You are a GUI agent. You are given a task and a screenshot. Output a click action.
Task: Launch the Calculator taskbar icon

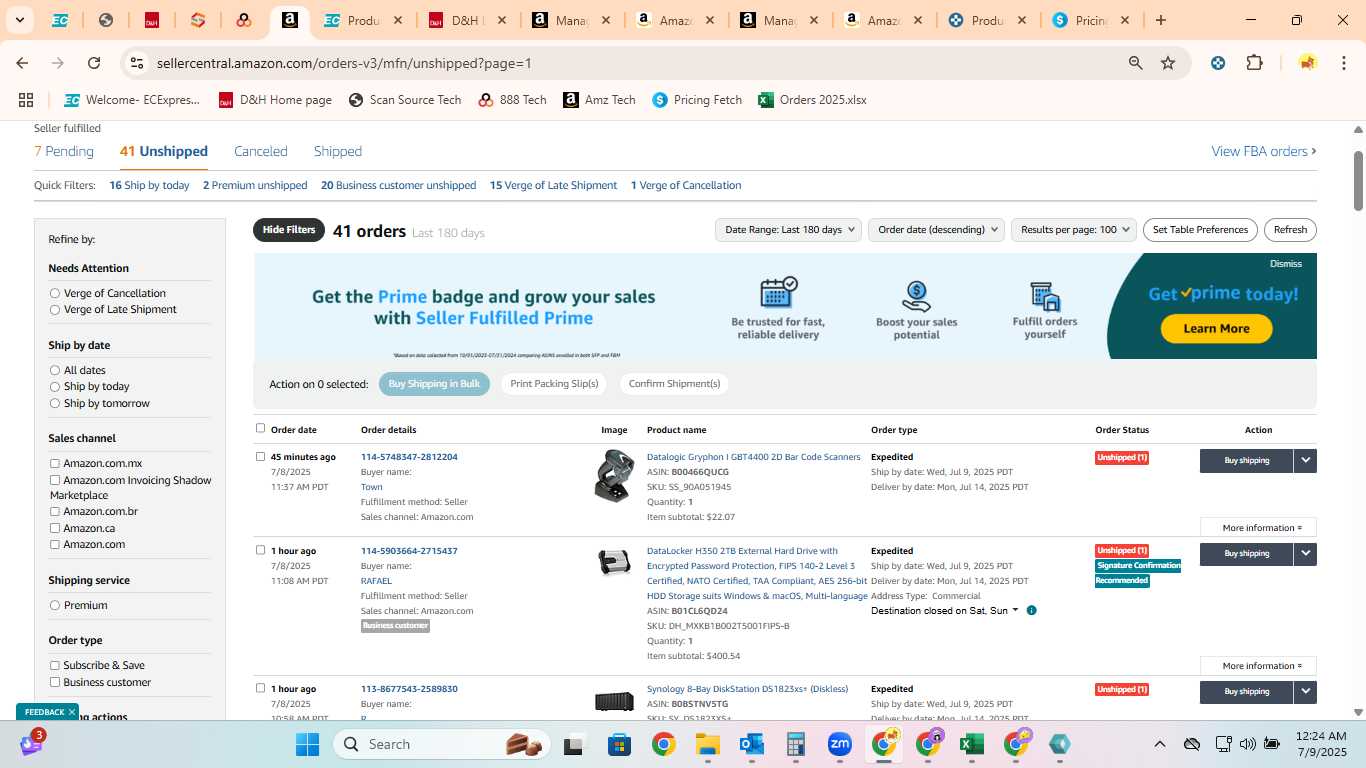(796, 744)
